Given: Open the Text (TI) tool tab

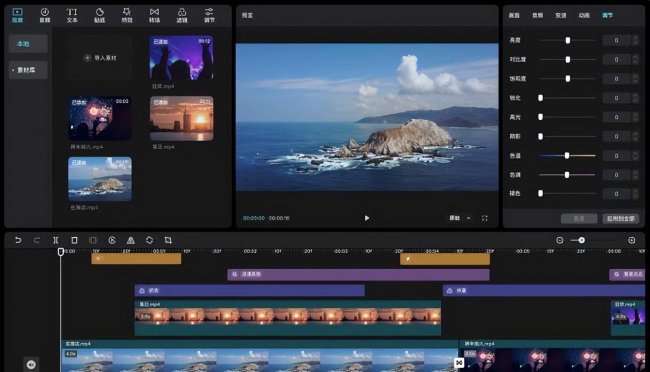Looking at the screenshot, I should (x=72, y=15).
